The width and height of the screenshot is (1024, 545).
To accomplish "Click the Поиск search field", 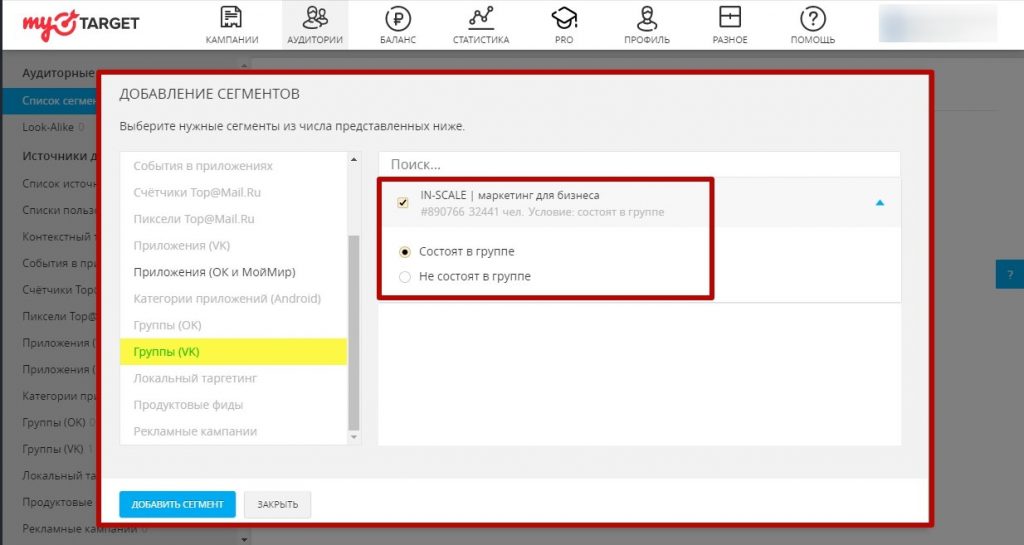I will (x=638, y=164).
